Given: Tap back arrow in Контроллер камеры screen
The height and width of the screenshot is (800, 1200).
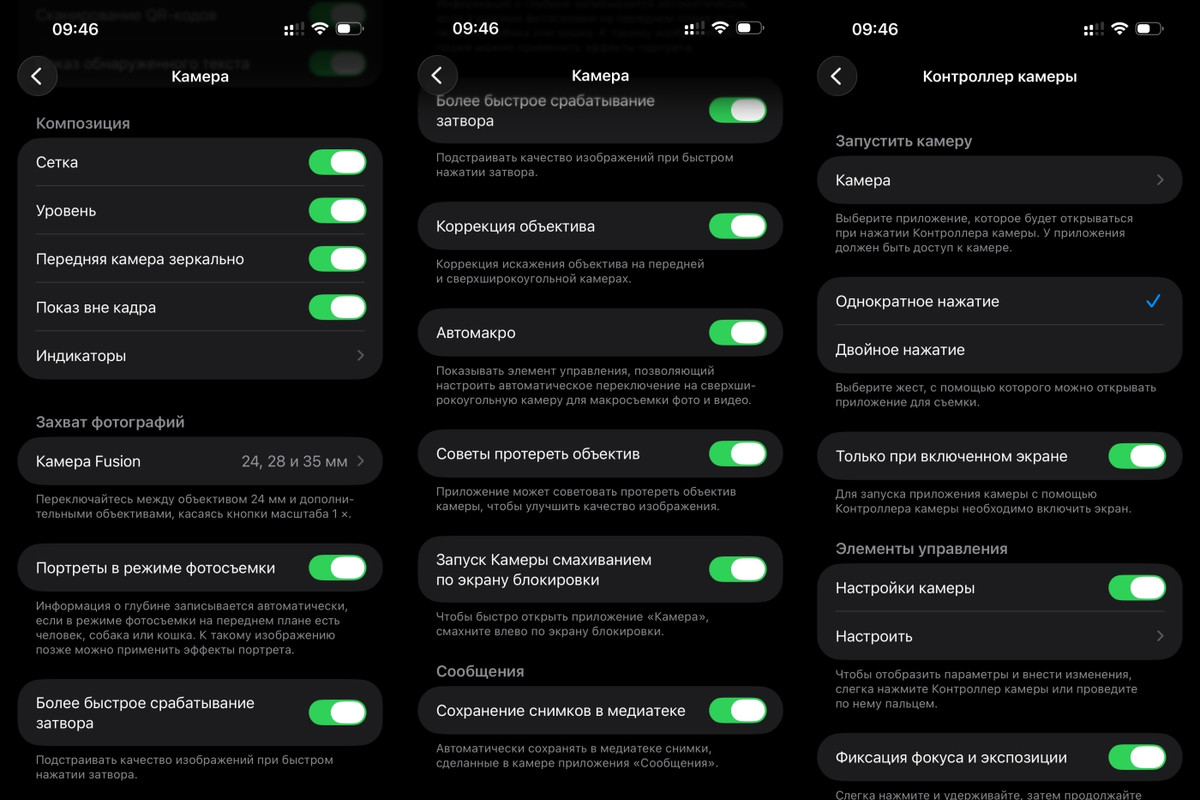Looking at the screenshot, I should [x=837, y=76].
